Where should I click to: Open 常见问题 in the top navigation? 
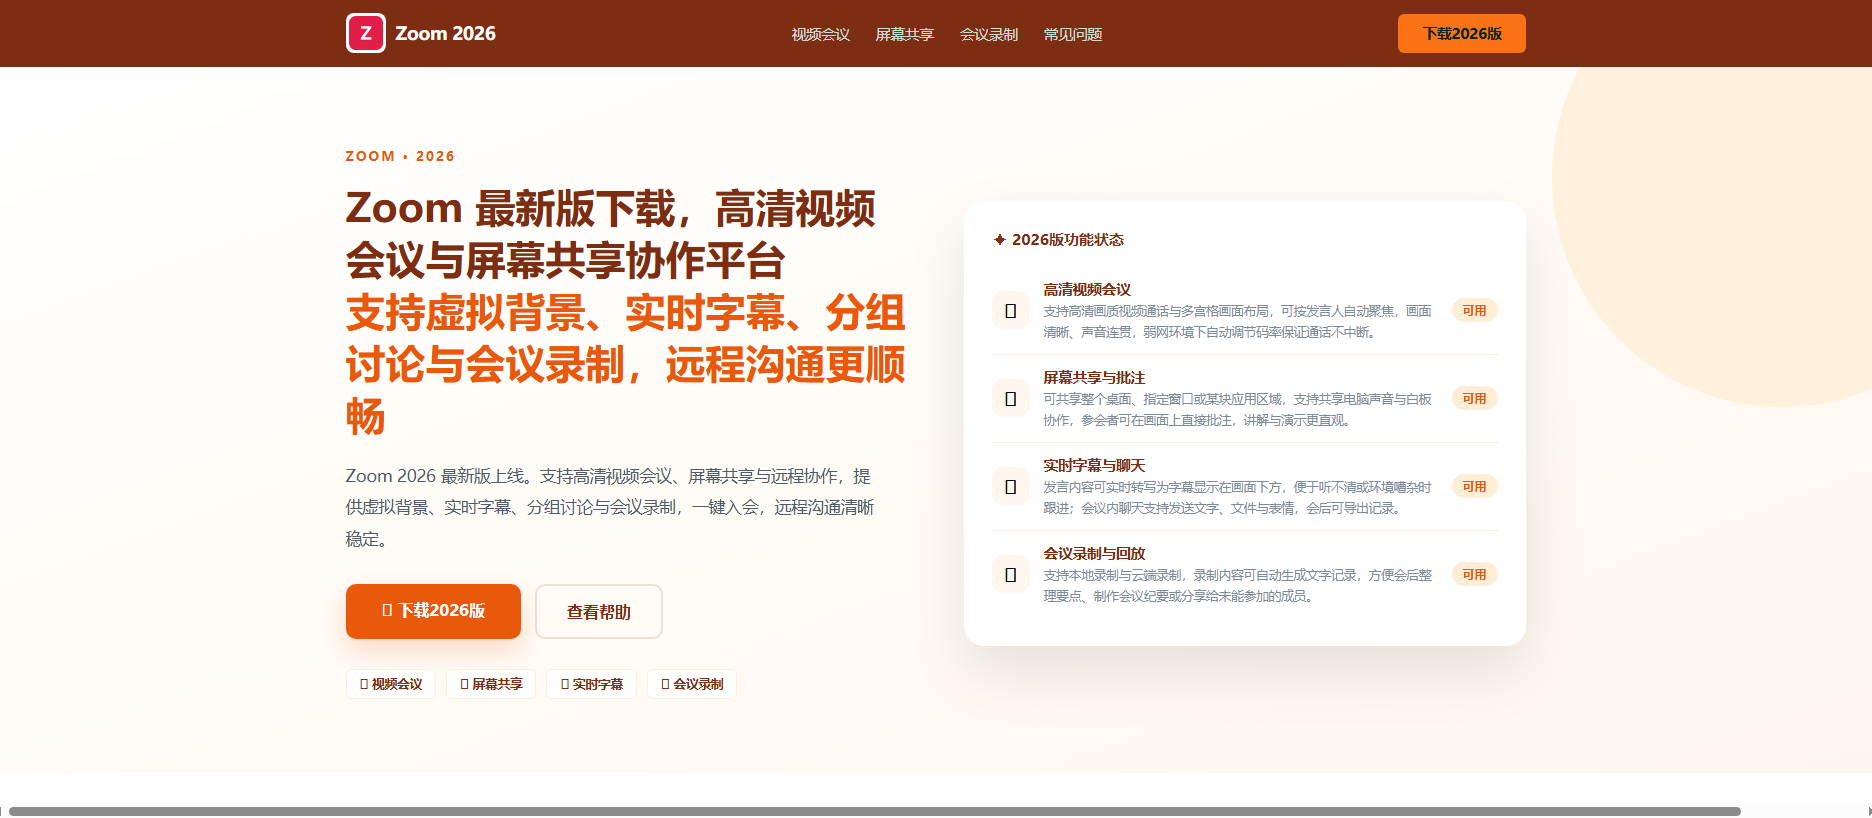[1073, 34]
